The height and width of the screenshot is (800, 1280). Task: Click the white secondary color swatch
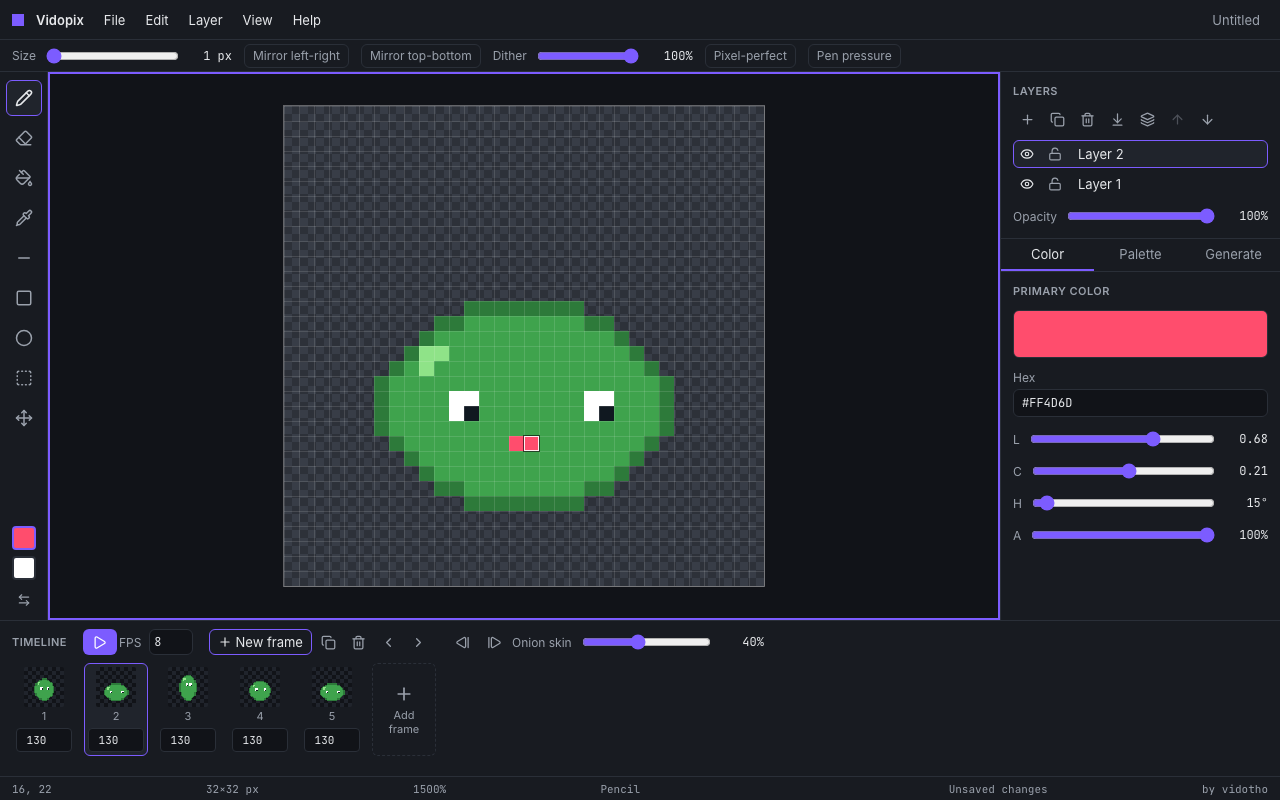pos(24,568)
